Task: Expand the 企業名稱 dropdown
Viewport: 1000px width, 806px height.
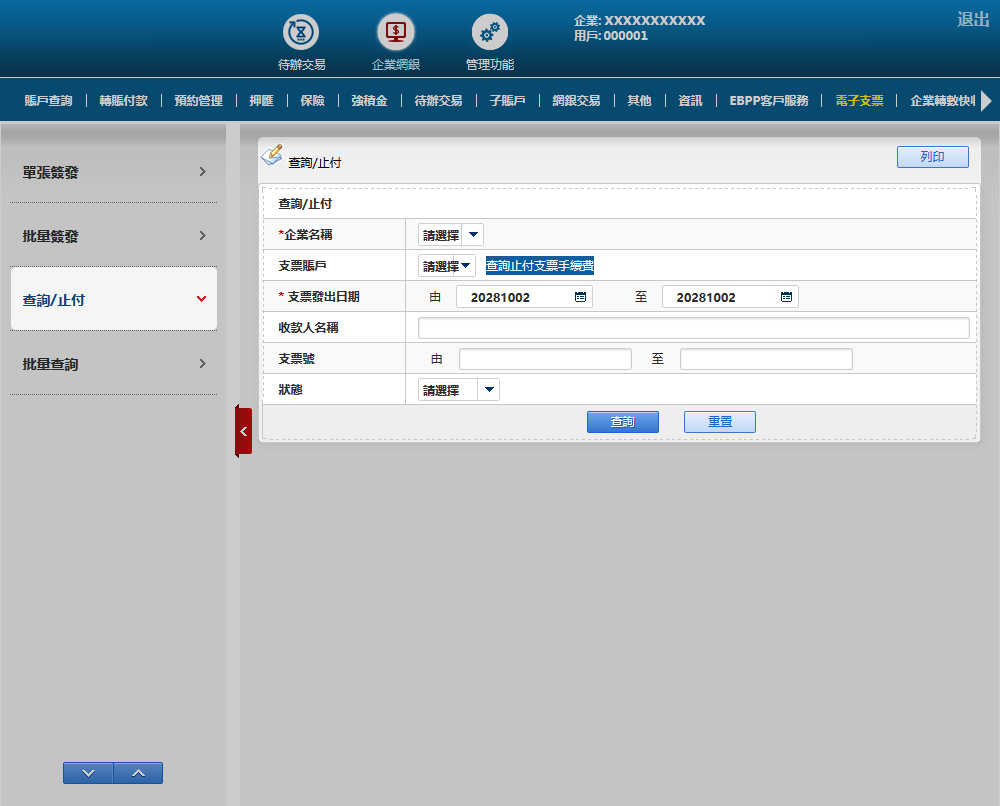Action: [x=473, y=235]
